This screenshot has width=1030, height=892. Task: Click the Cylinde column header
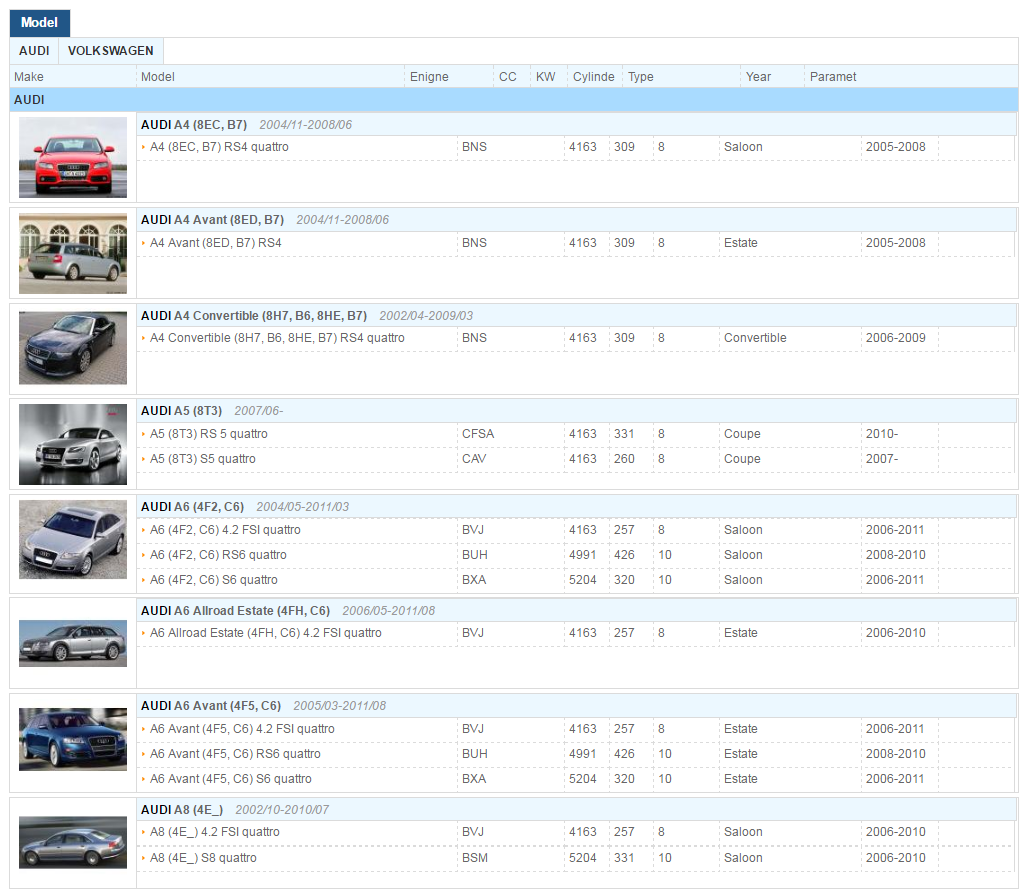(593, 77)
